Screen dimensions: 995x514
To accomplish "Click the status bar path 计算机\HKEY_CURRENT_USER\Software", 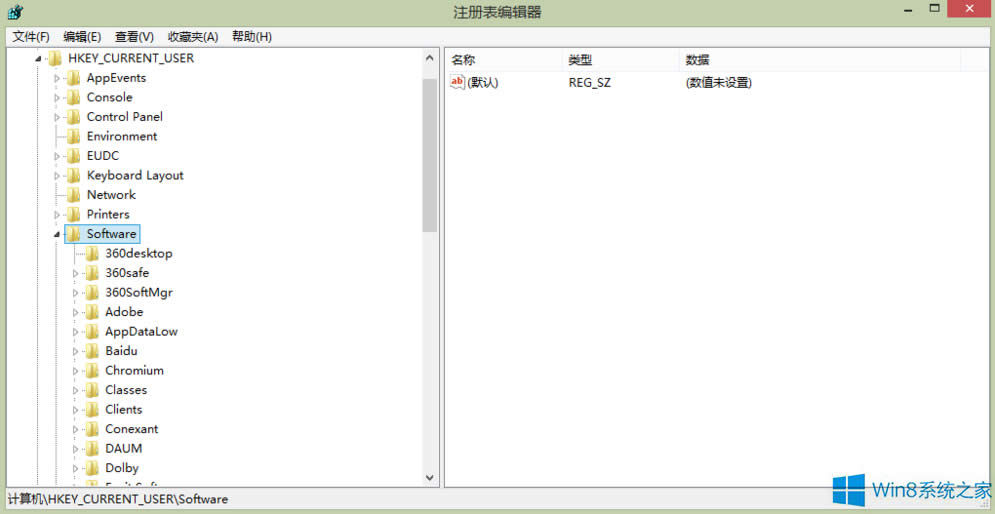I will point(117,499).
